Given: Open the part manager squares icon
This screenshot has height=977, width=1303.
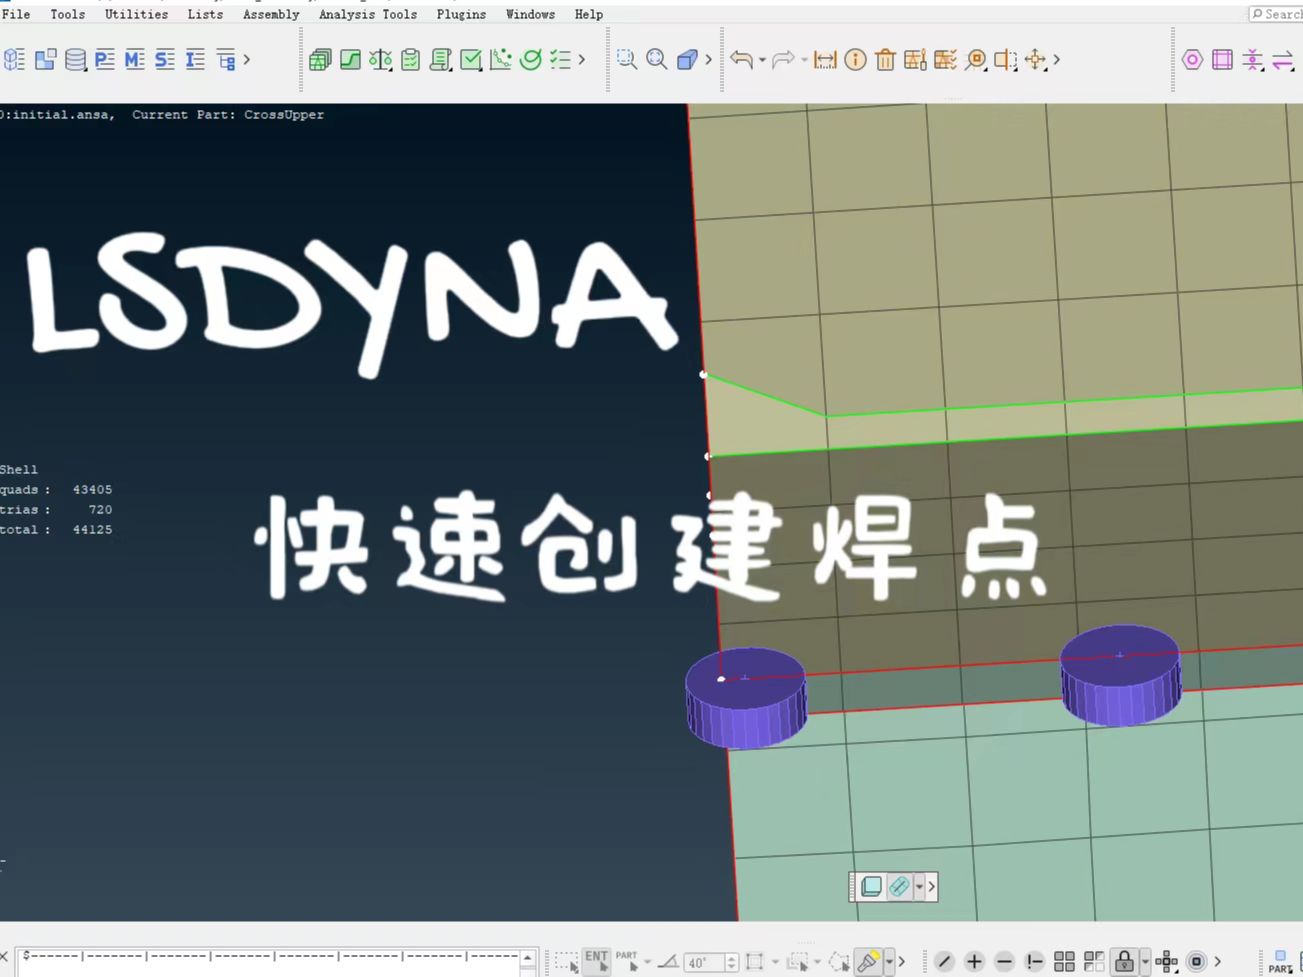Looking at the screenshot, I should (45, 60).
